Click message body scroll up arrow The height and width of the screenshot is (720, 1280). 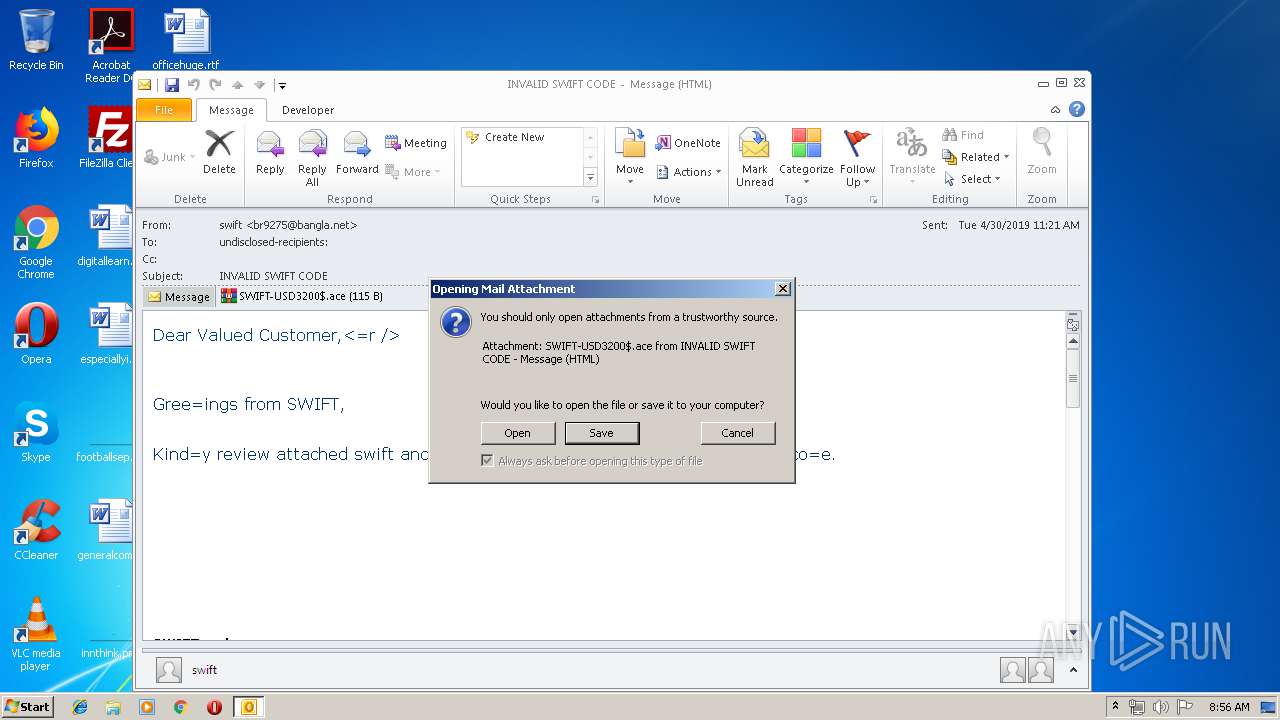pyautogui.click(x=1073, y=341)
